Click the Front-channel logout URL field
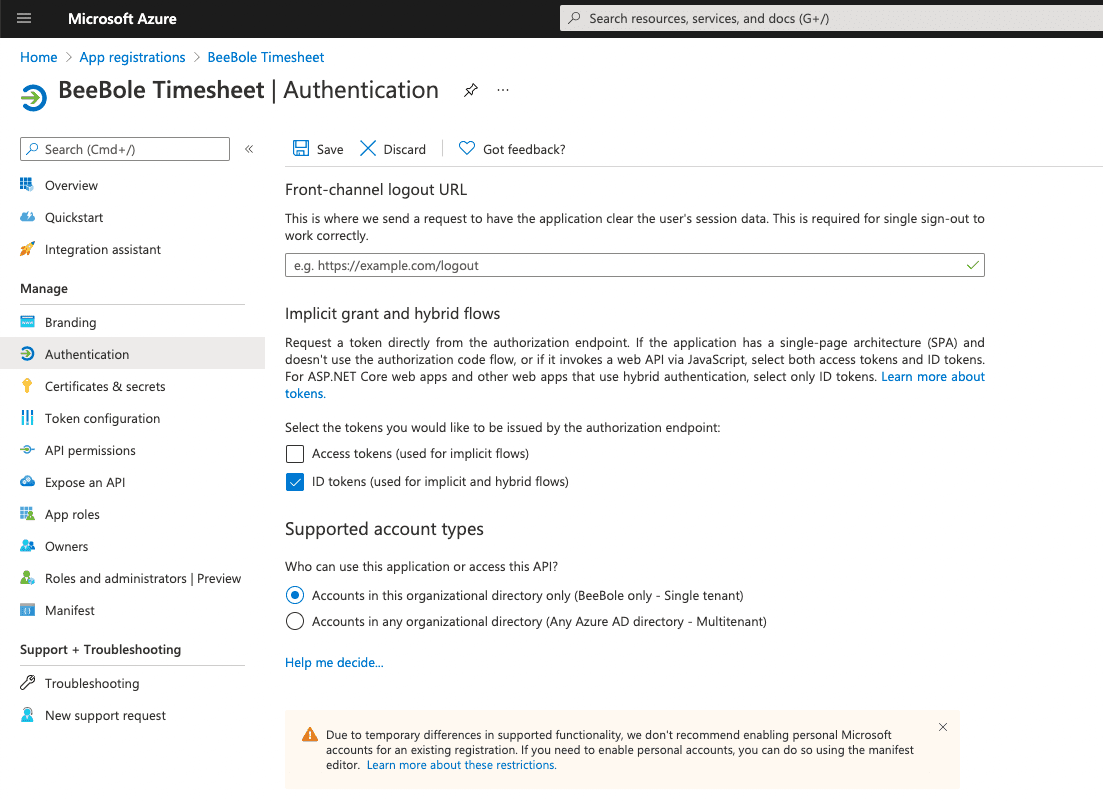Image resolution: width=1103 pixels, height=801 pixels. click(634, 265)
